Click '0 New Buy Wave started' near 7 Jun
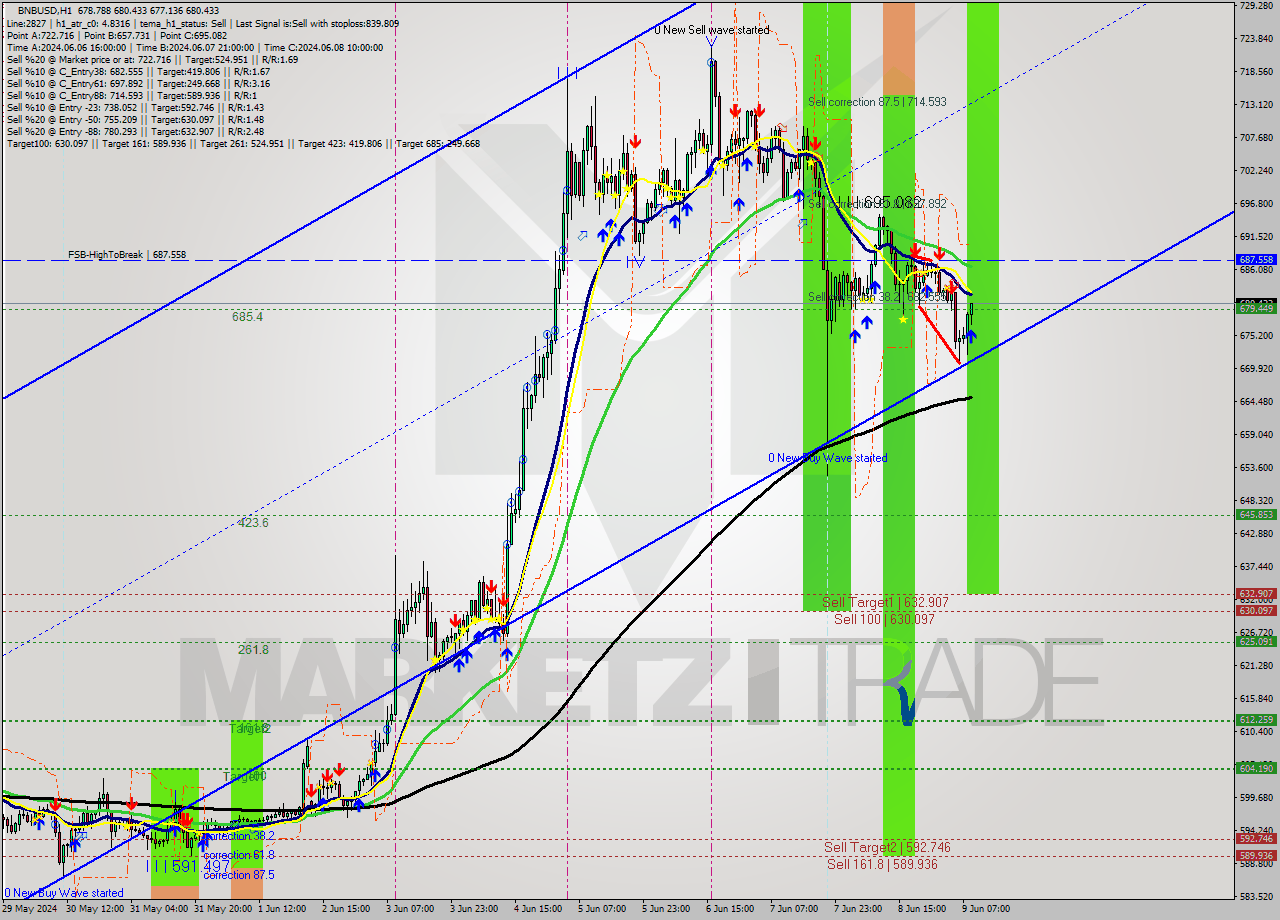Viewport: 1280px width, 920px height. coord(828,458)
